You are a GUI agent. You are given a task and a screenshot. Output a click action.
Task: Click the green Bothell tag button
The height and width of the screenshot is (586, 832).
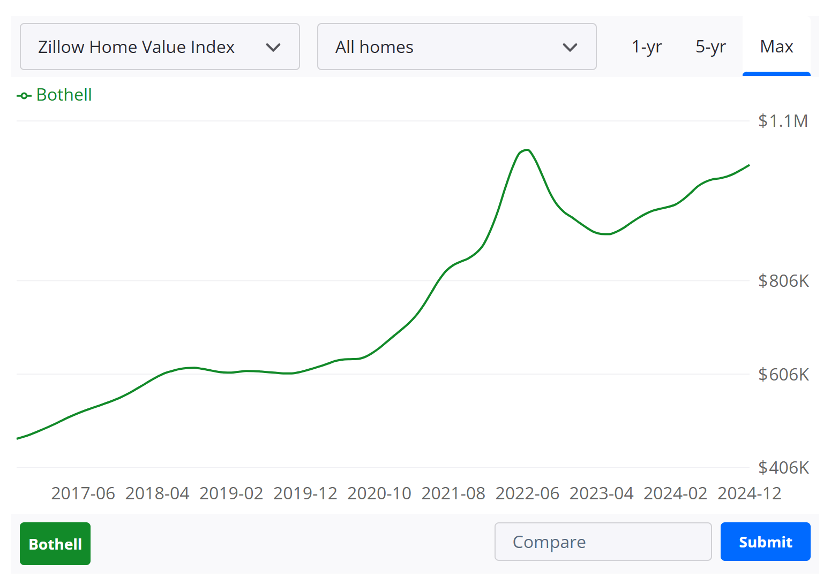point(55,544)
